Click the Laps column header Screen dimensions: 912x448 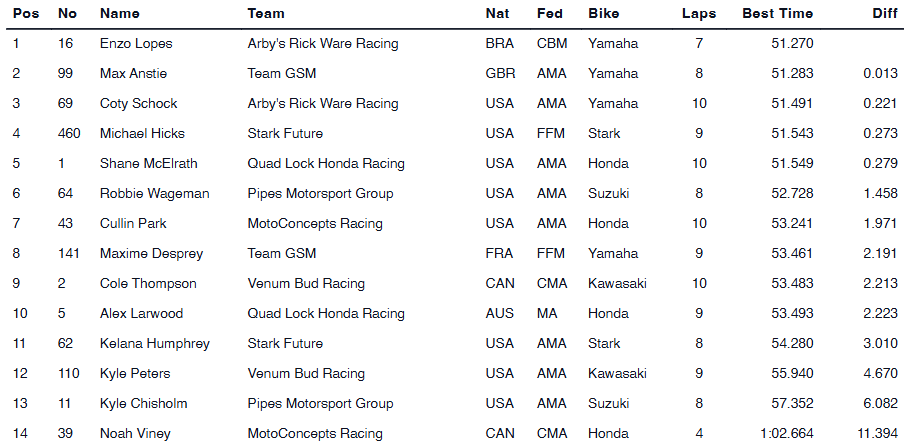pyautogui.click(x=699, y=14)
